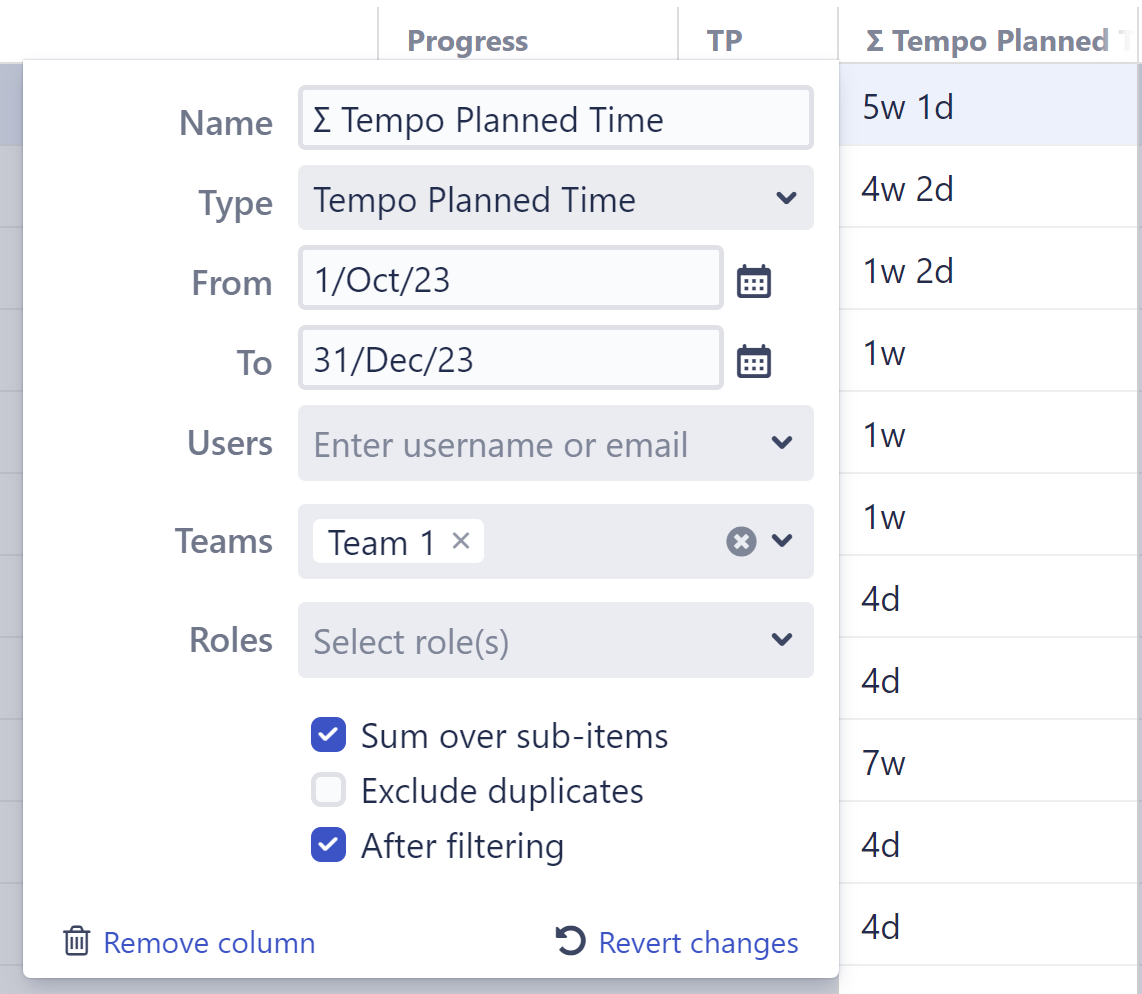Click the Σ symbol in the Tempo Planned column header
The width and height of the screenshot is (1142, 994).
(x=875, y=41)
